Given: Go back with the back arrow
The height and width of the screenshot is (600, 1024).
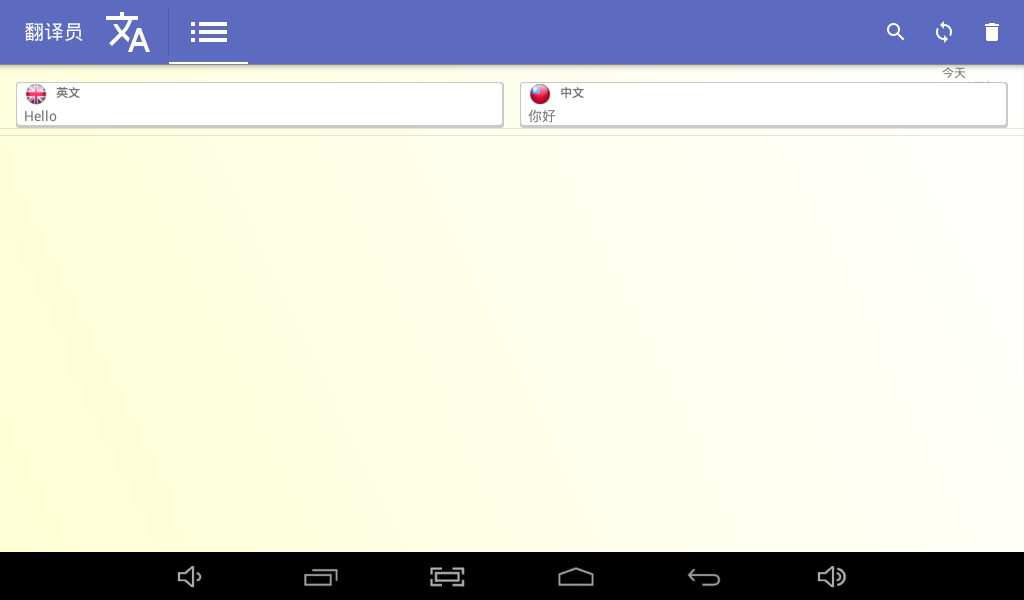Looking at the screenshot, I should pyautogui.click(x=704, y=577).
